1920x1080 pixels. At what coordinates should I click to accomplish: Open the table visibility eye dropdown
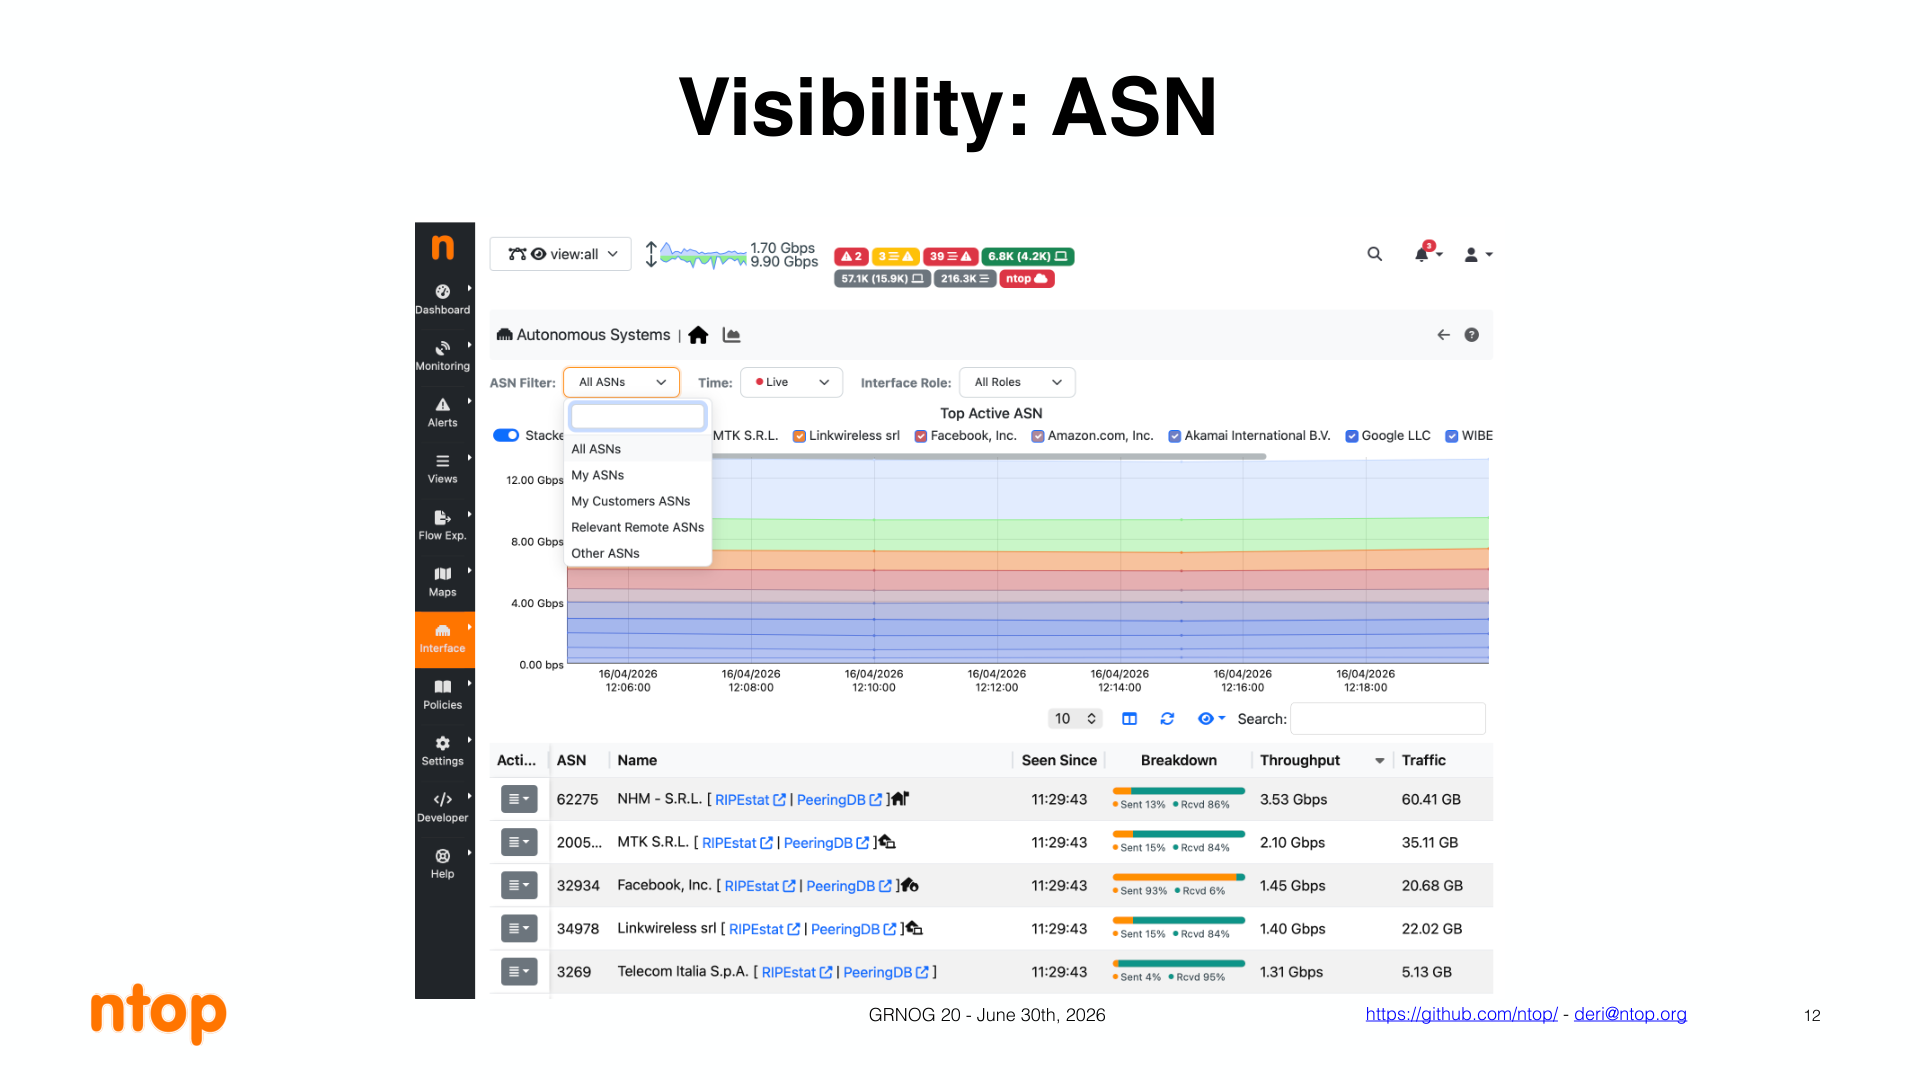[1211, 718]
